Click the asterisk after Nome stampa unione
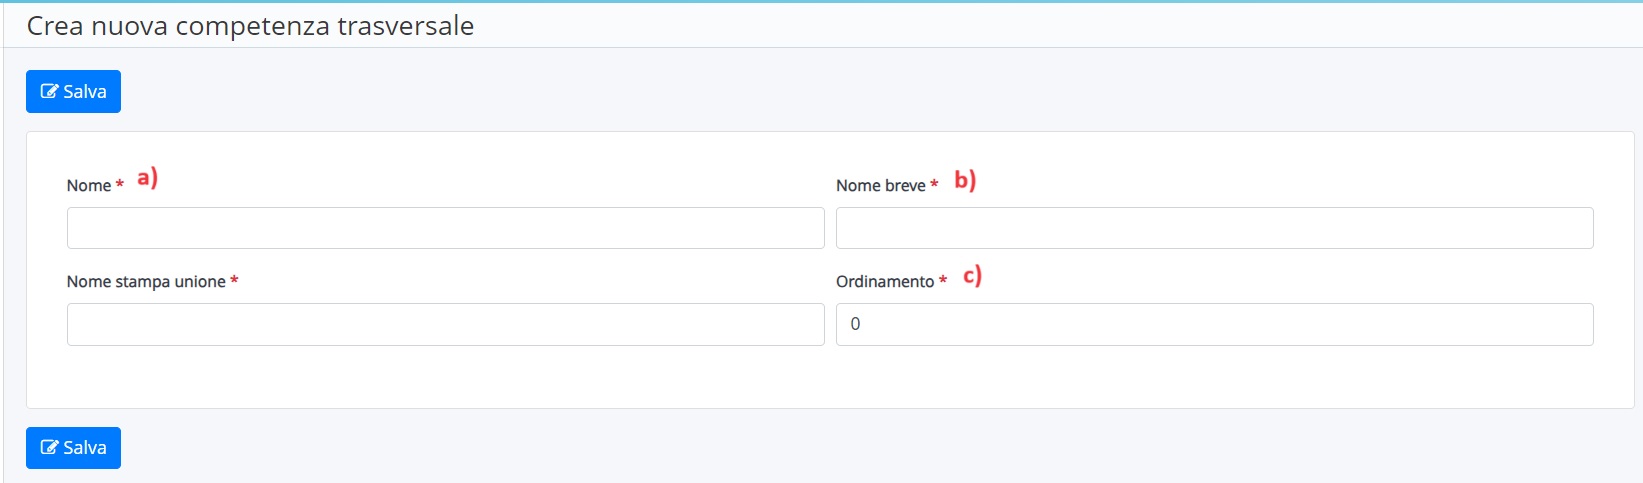1643x483 pixels. [x=234, y=282]
